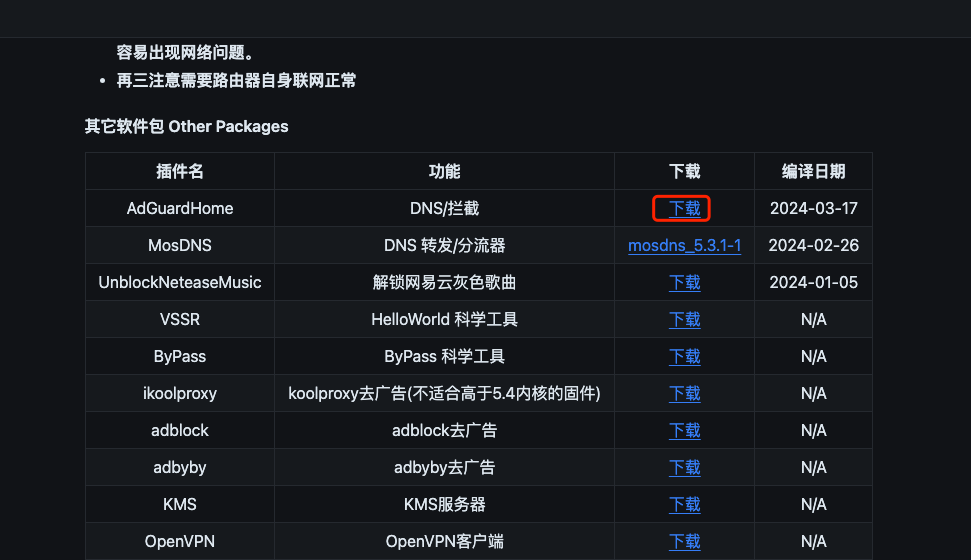Open the OpenVPN 下载 link
Screen dimensions: 971x560
pyautogui.click(x=684, y=541)
